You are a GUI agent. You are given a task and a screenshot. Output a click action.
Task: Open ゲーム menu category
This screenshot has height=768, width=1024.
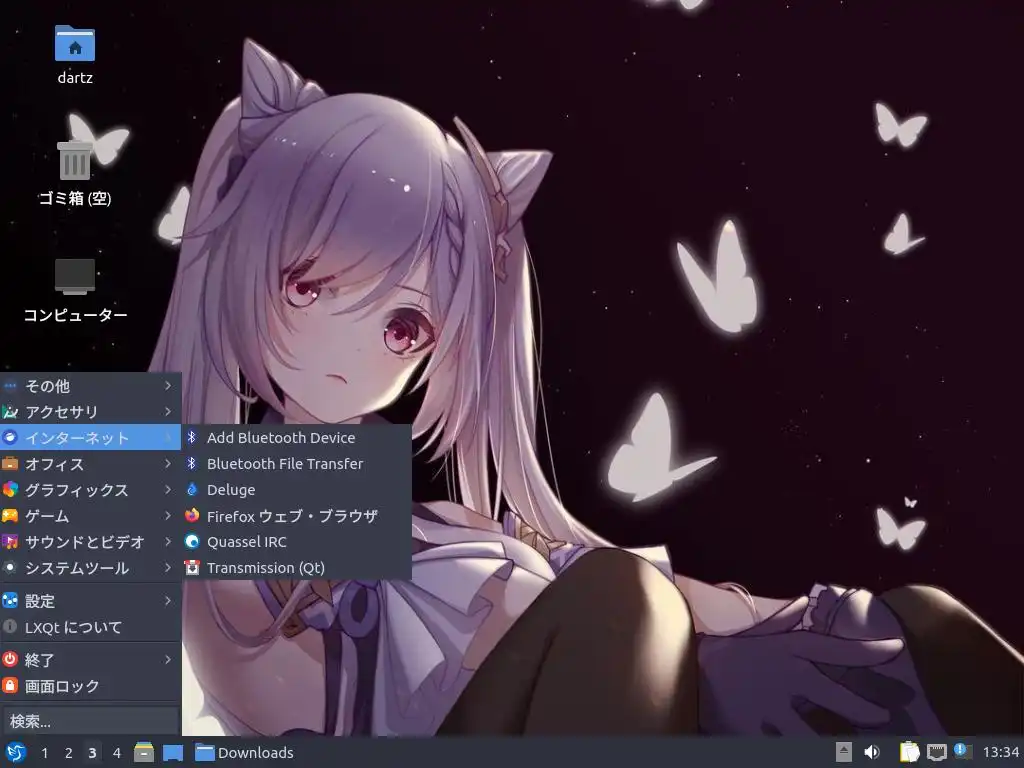click(90, 516)
